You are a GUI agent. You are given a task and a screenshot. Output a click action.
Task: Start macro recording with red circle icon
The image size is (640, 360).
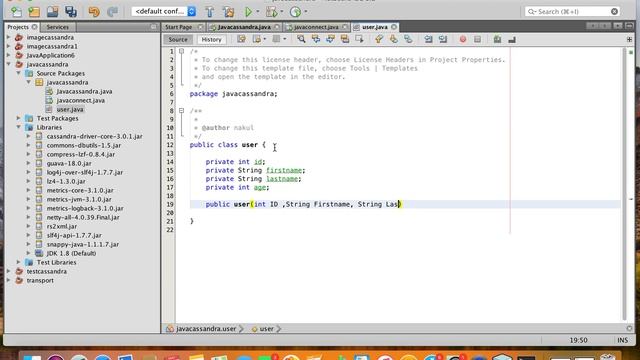[463, 40]
